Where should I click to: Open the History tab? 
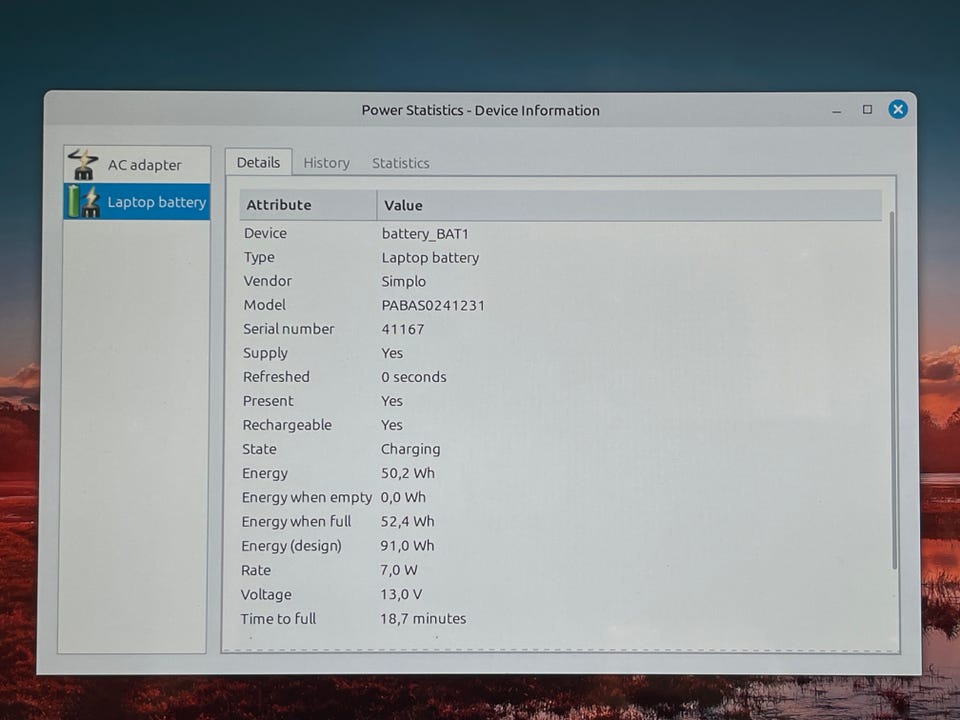(x=326, y=163)
